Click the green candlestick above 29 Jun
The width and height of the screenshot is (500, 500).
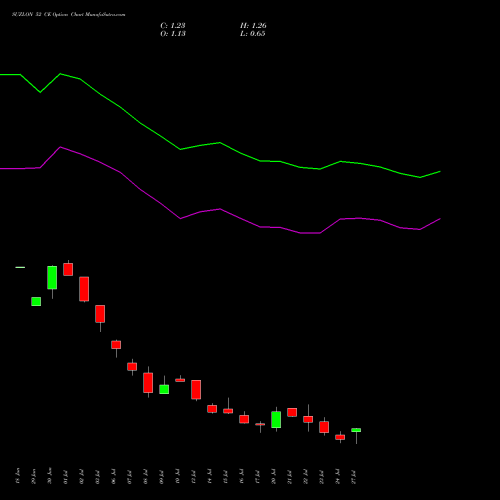coord(36,302)
